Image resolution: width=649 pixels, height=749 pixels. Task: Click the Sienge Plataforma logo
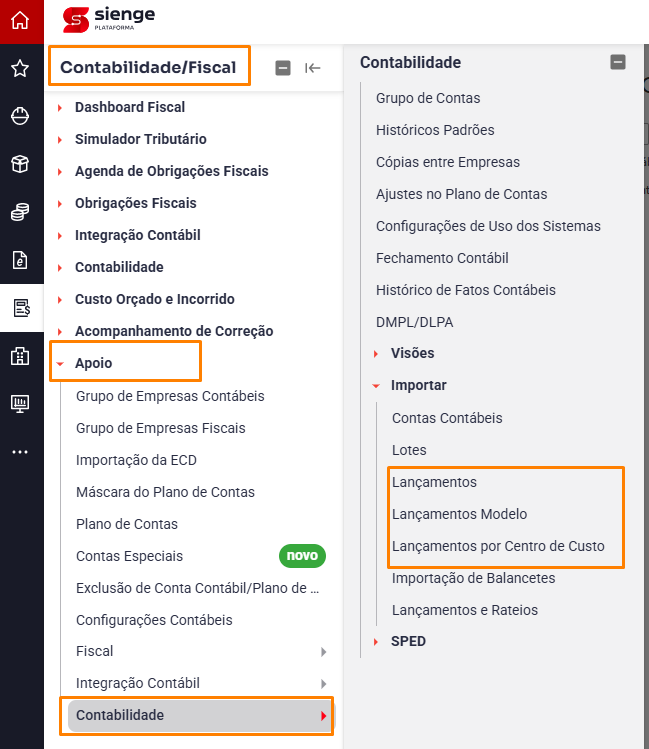pos(109,19)
